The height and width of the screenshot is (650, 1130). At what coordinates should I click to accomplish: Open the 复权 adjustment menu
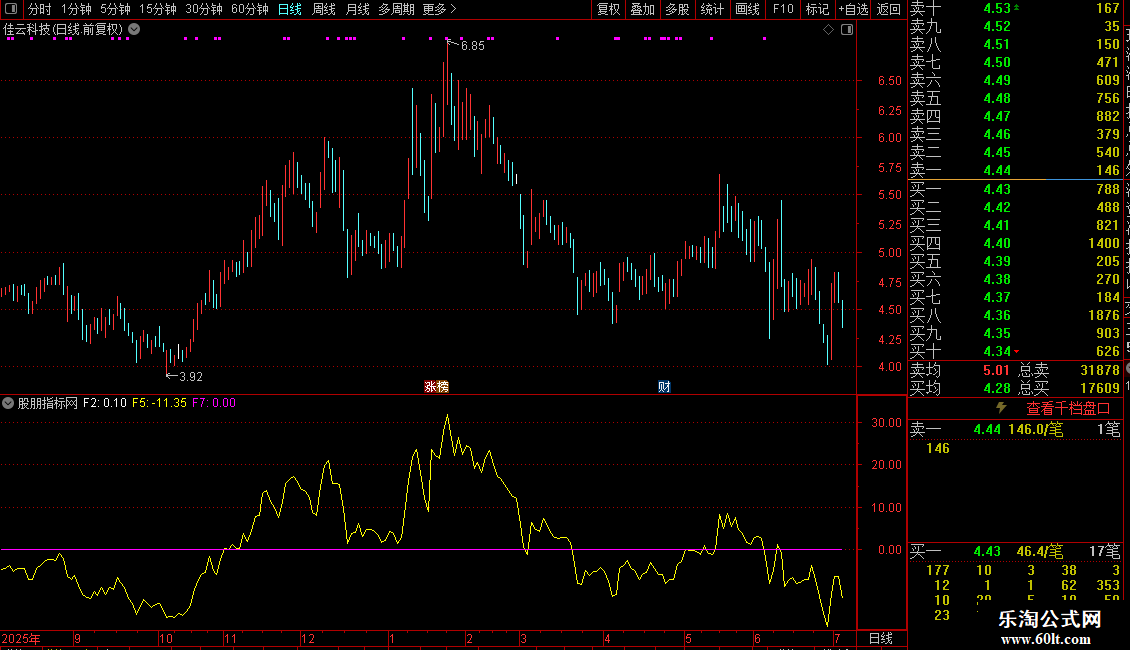click(608, 9)
